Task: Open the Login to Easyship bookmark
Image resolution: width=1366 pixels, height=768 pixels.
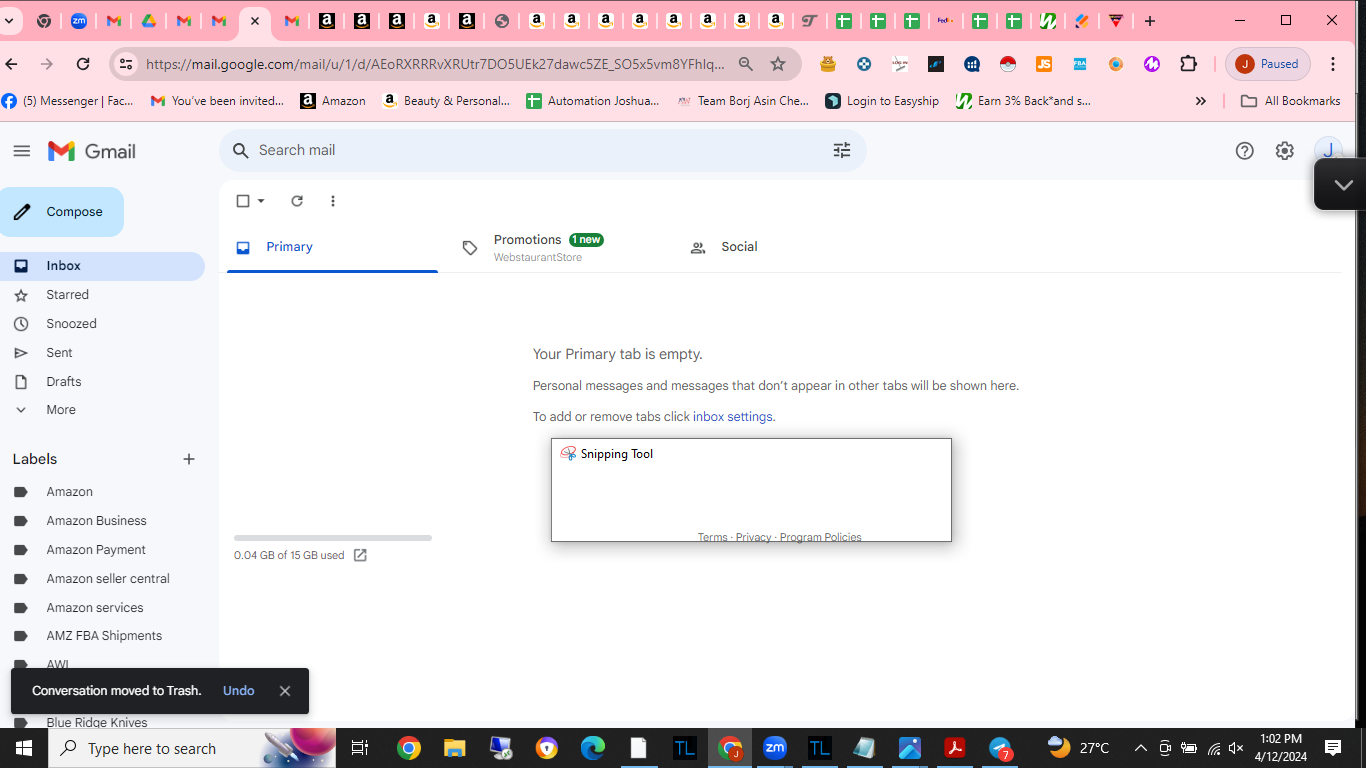Action: click(x=882, y=101)
